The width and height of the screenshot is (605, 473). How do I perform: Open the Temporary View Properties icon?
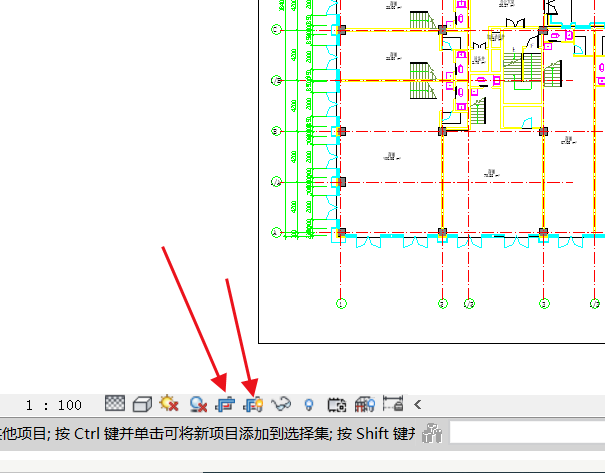[336, 405]
